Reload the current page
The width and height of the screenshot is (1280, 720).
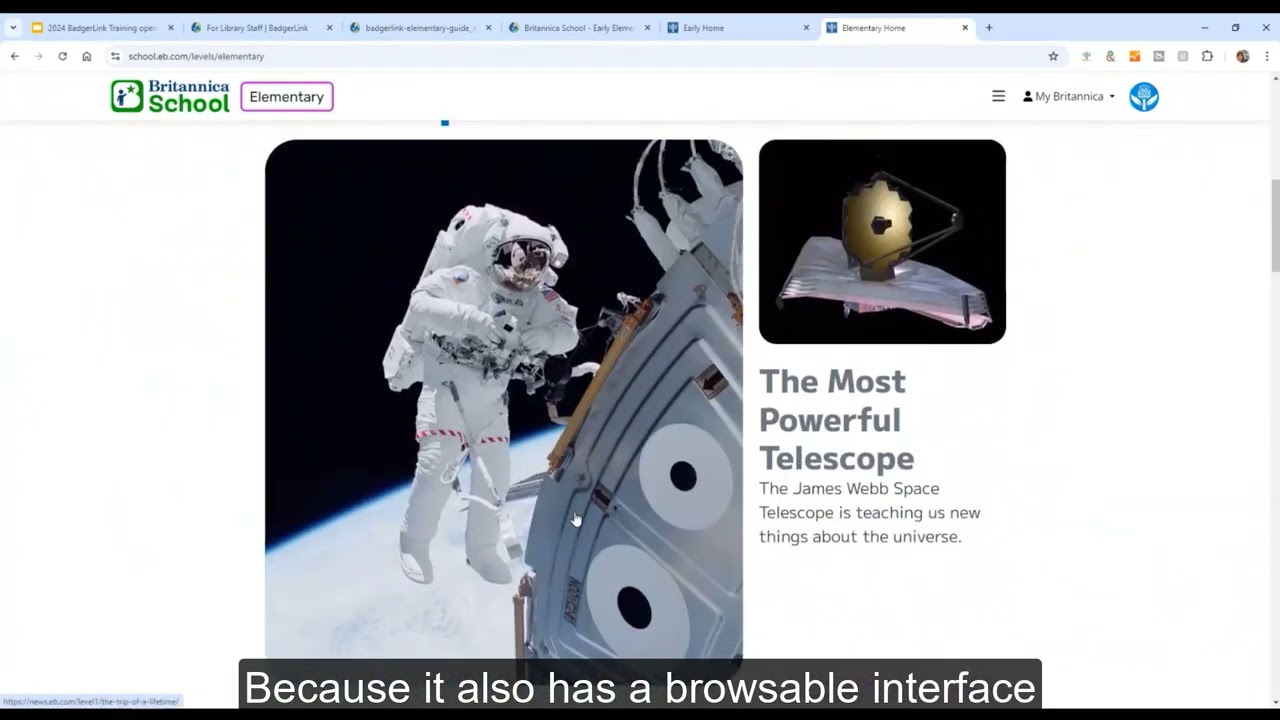coord(62,56)
